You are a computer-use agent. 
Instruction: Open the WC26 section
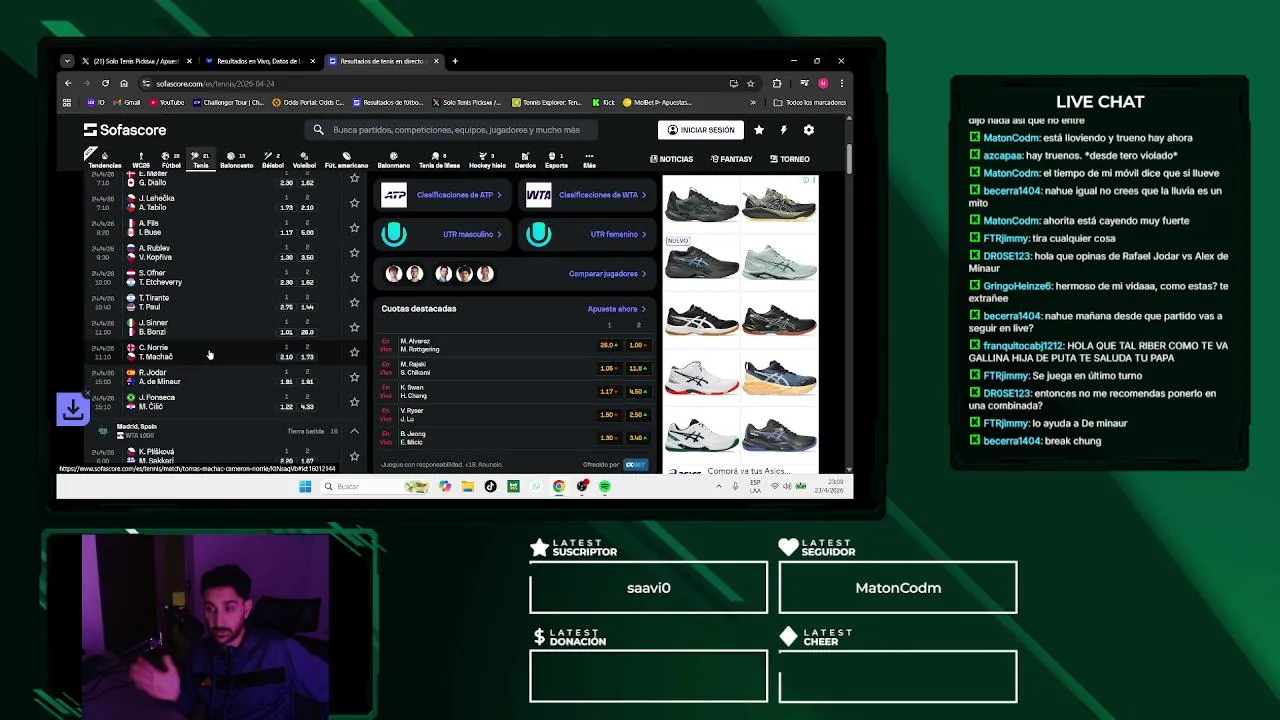141,160
